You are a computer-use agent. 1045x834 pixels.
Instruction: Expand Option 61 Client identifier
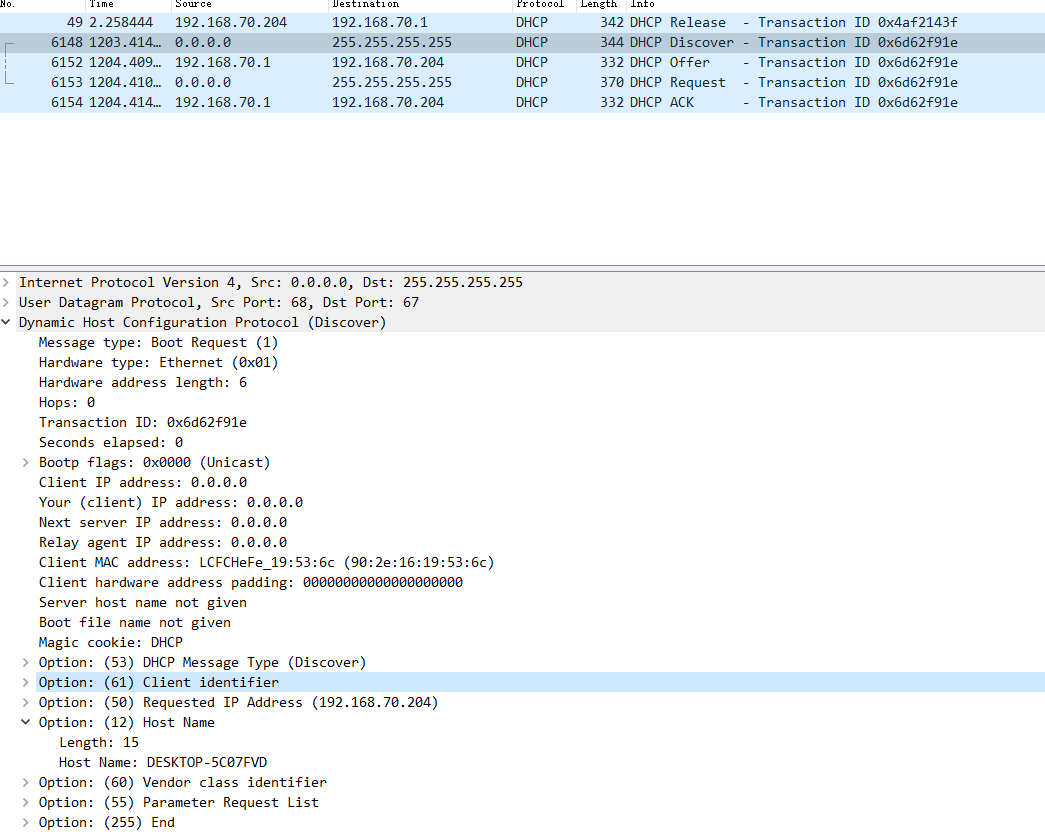click(x=26, y=683)
